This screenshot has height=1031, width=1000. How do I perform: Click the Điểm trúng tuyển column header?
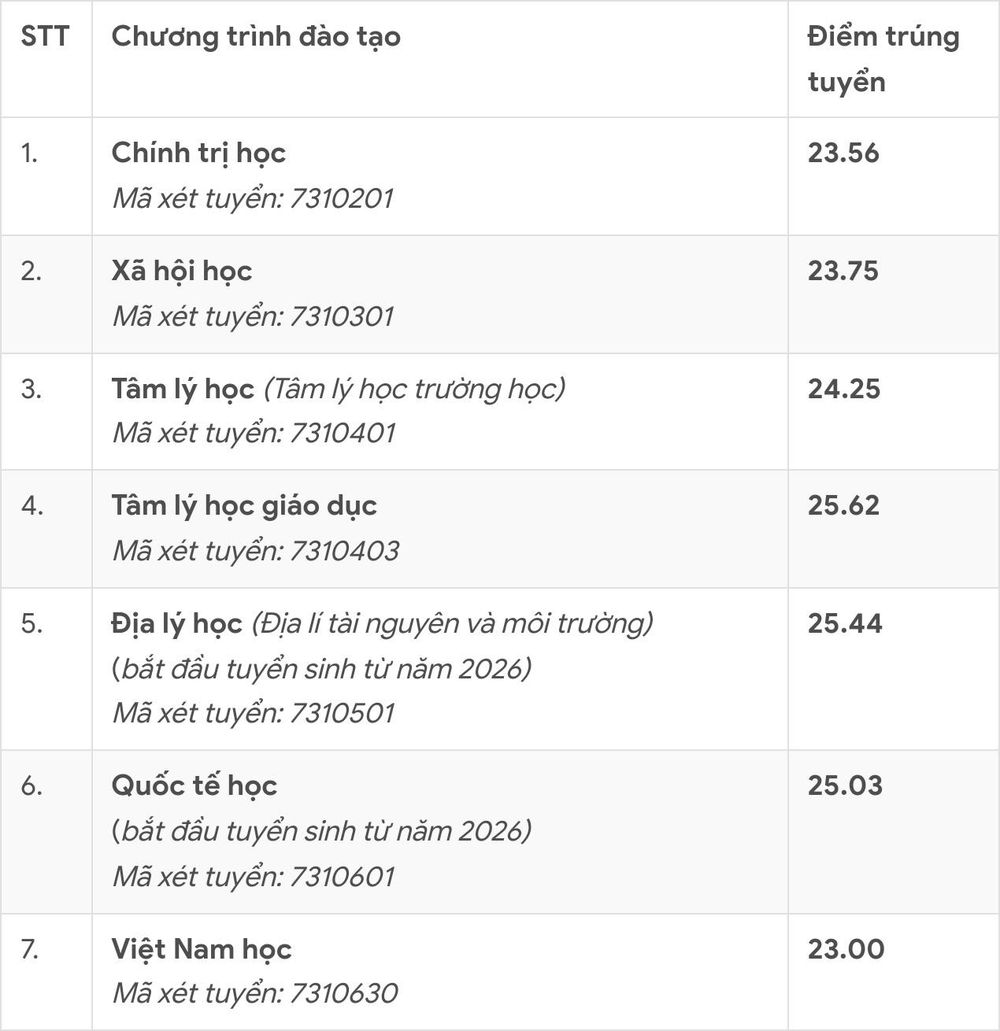[883, 59]
